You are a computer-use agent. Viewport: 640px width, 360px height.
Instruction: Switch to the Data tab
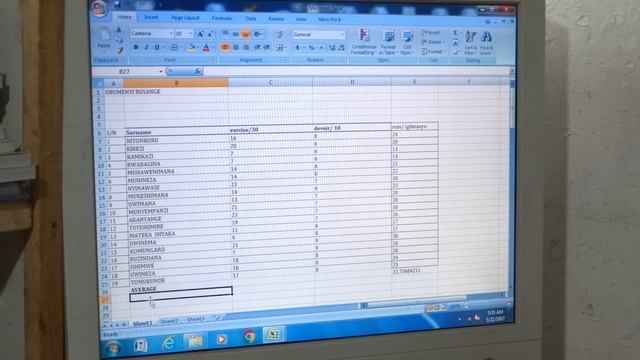(x=251, y=19)
